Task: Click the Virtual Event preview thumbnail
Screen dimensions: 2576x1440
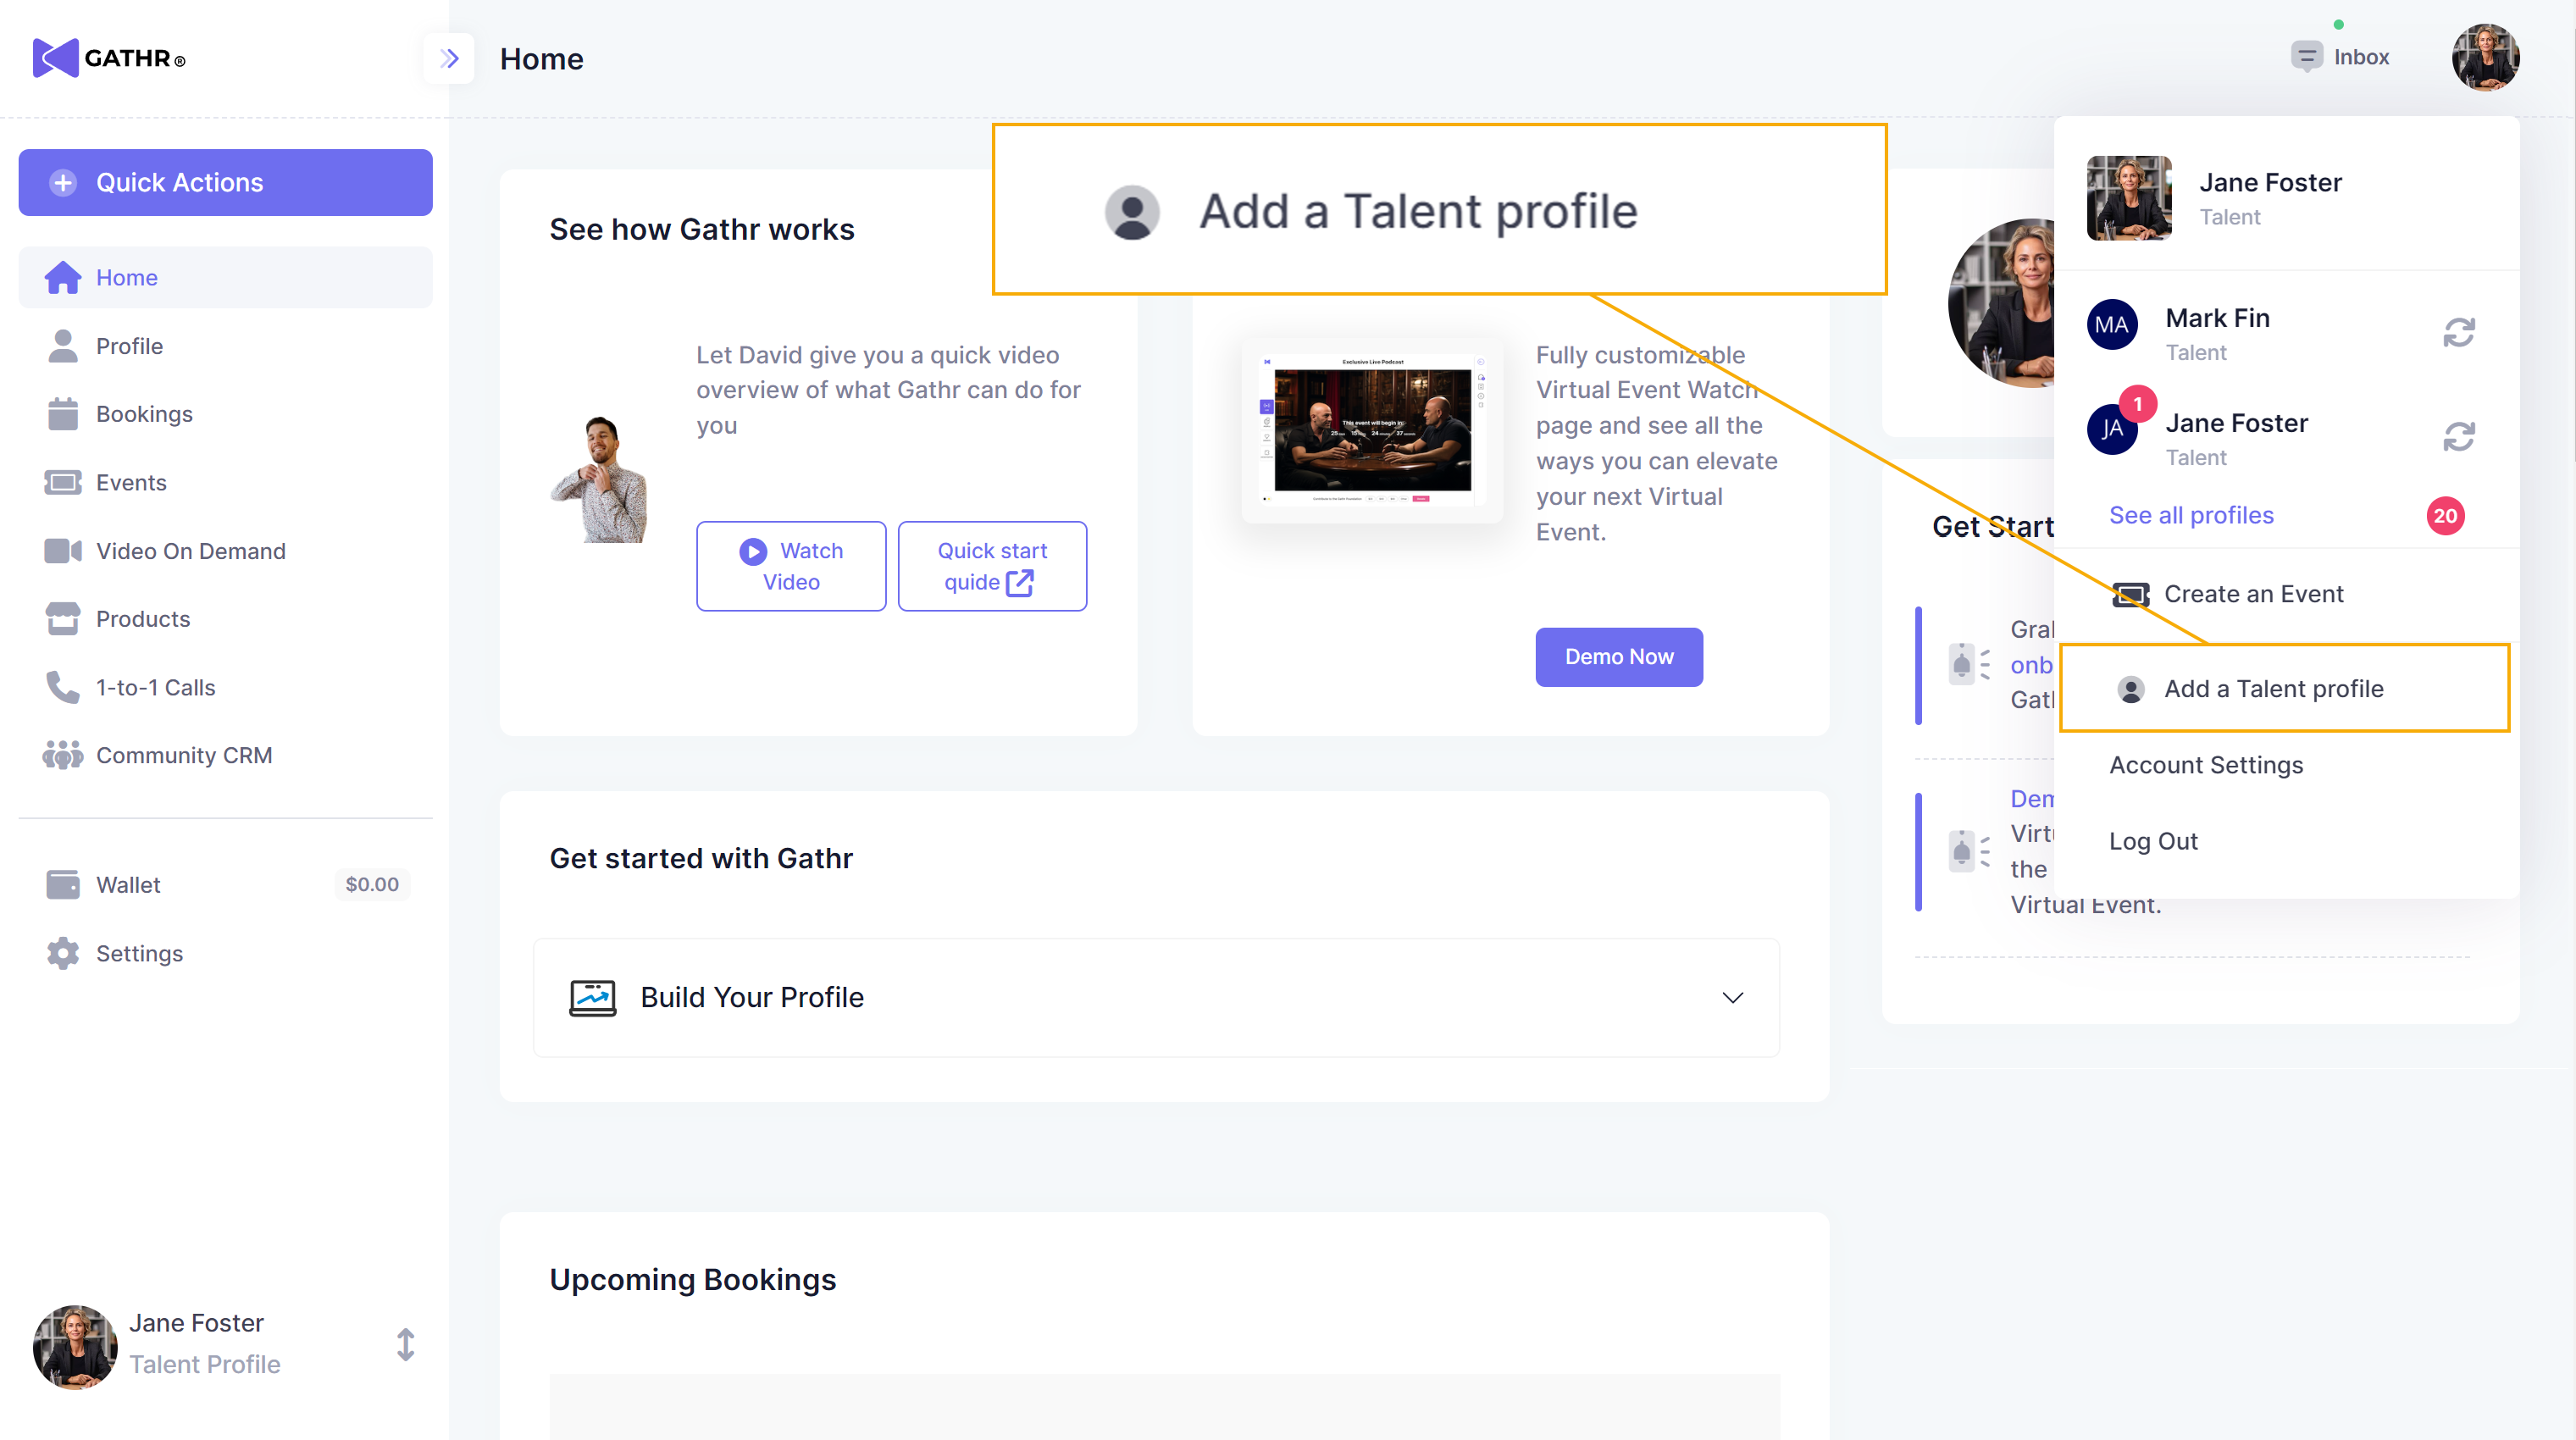Action: click(1371, 430)
